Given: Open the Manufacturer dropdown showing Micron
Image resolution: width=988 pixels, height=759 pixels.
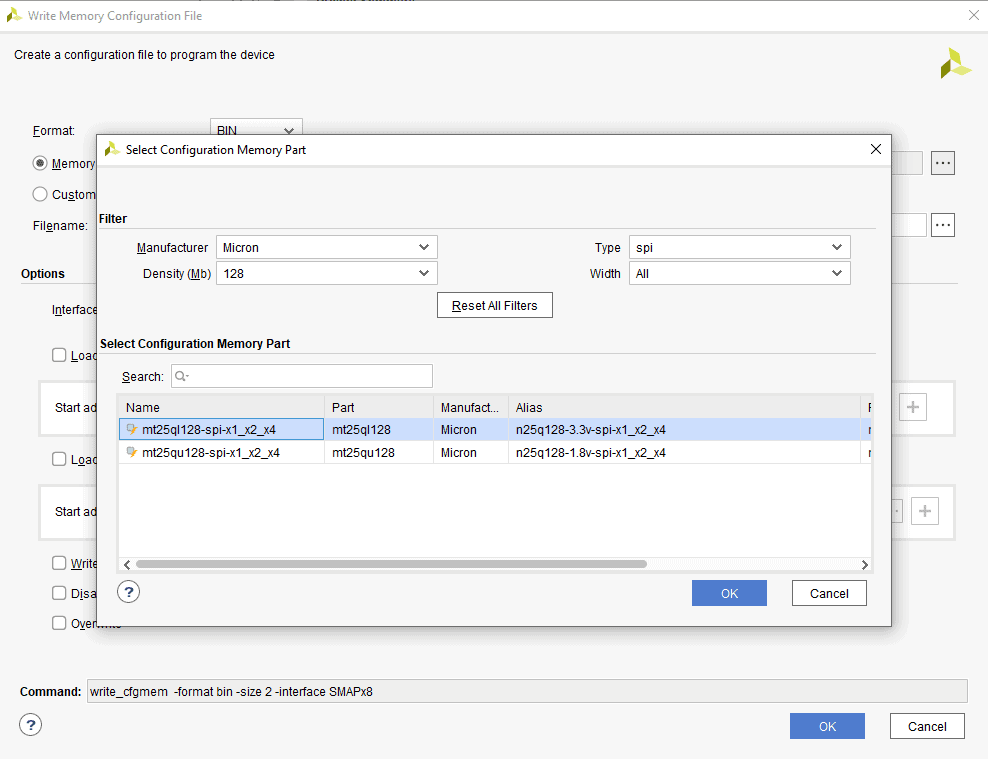Looking at the screenshot, I should click(326, 247).
